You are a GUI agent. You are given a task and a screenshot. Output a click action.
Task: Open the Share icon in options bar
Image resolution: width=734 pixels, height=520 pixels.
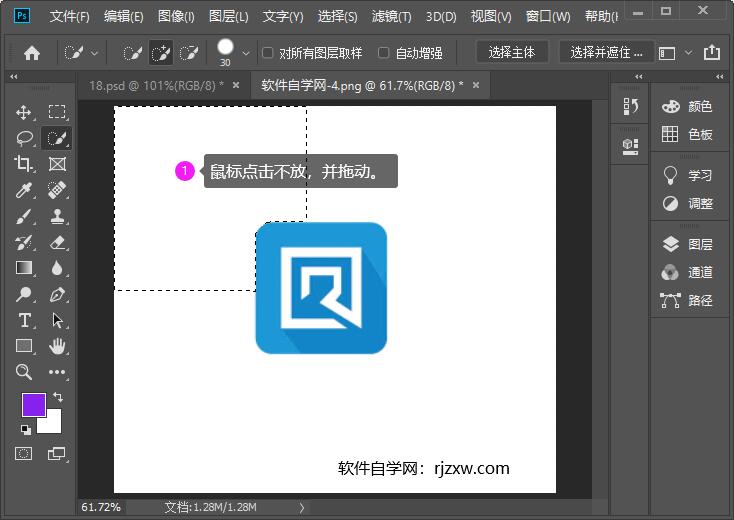[x=712, y=52]
